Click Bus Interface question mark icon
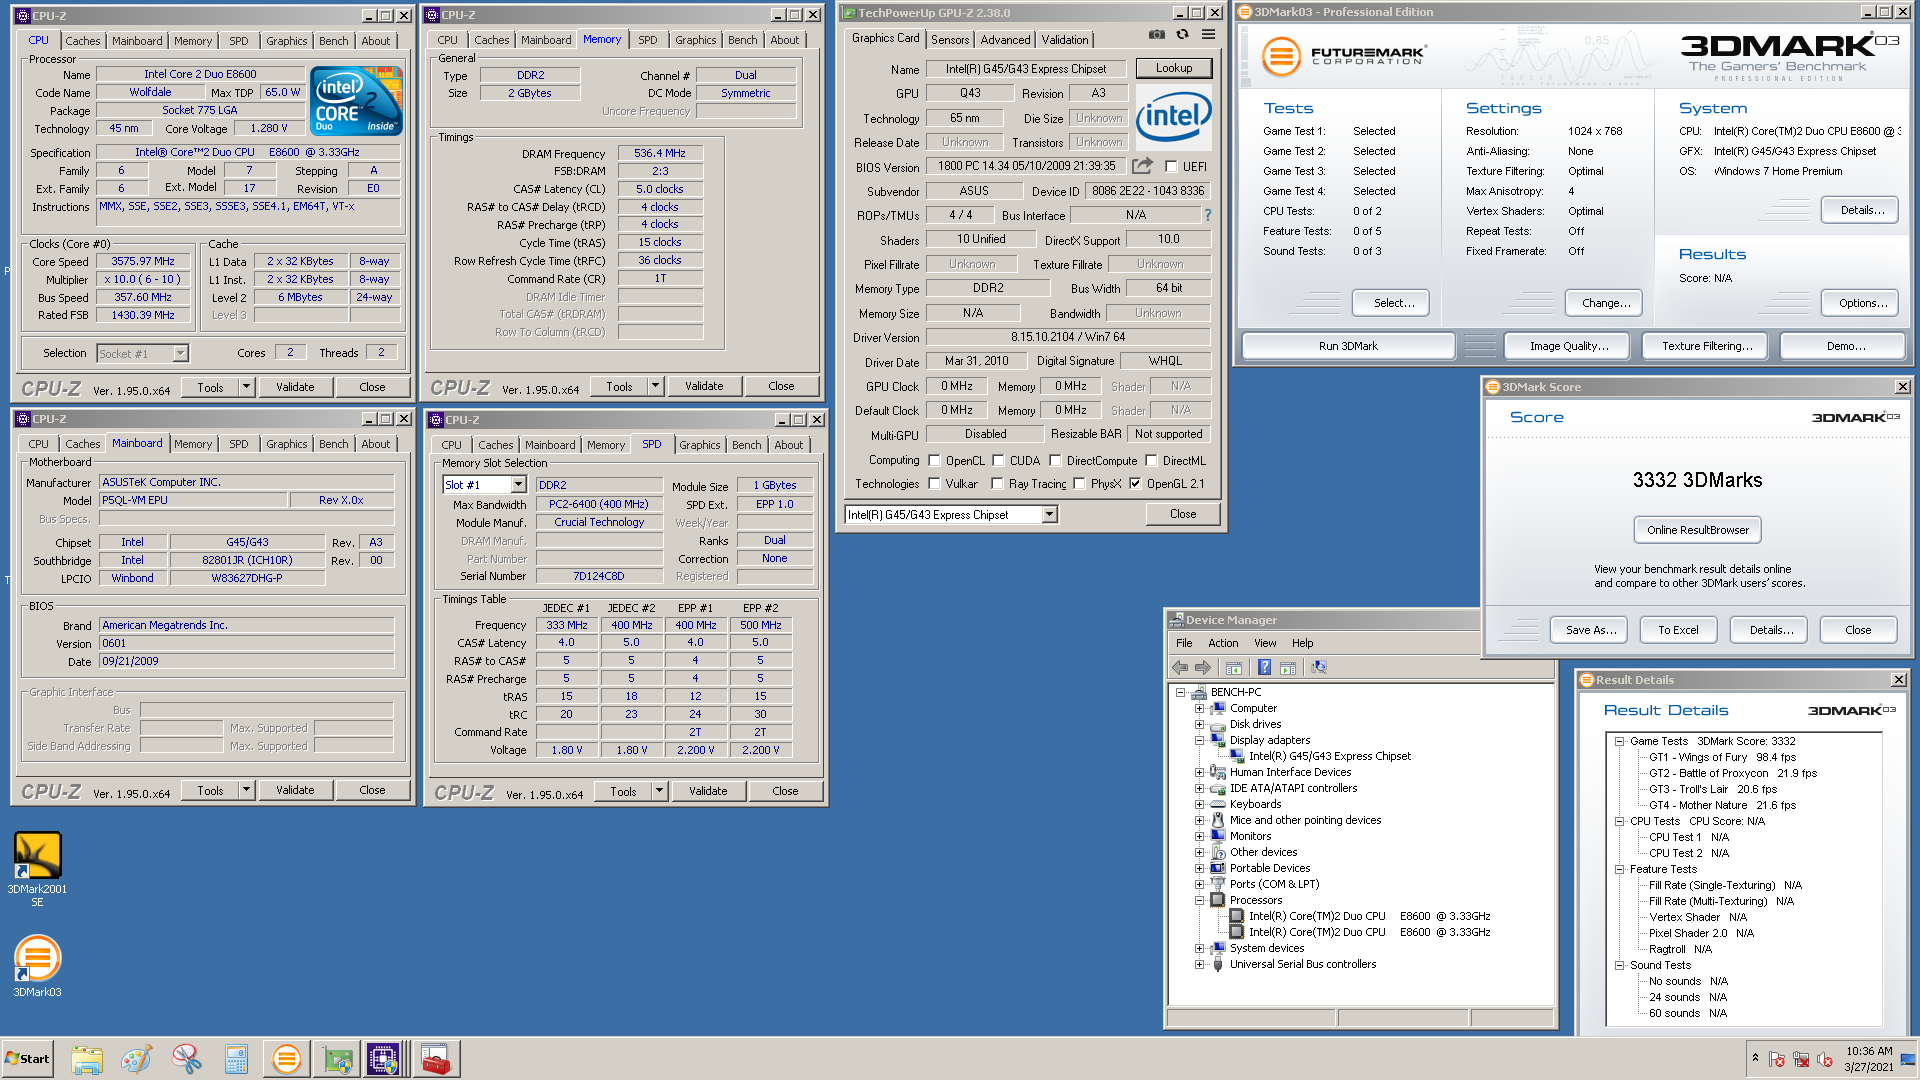Viewport: 1920px width, 1080px height. 1207,215
